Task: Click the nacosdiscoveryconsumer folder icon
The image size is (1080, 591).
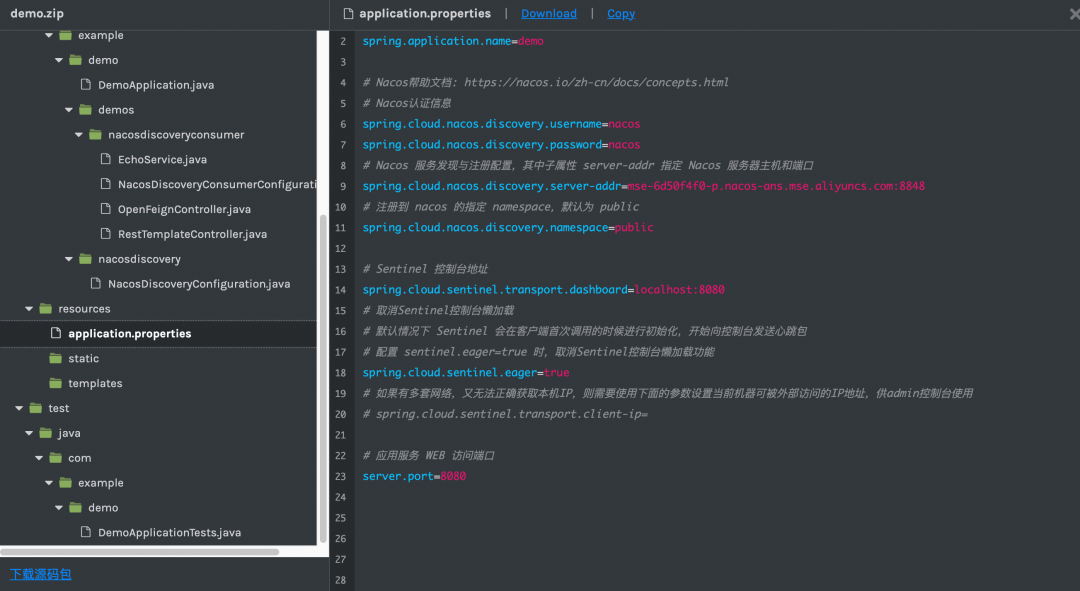Action: pos(95,134)
